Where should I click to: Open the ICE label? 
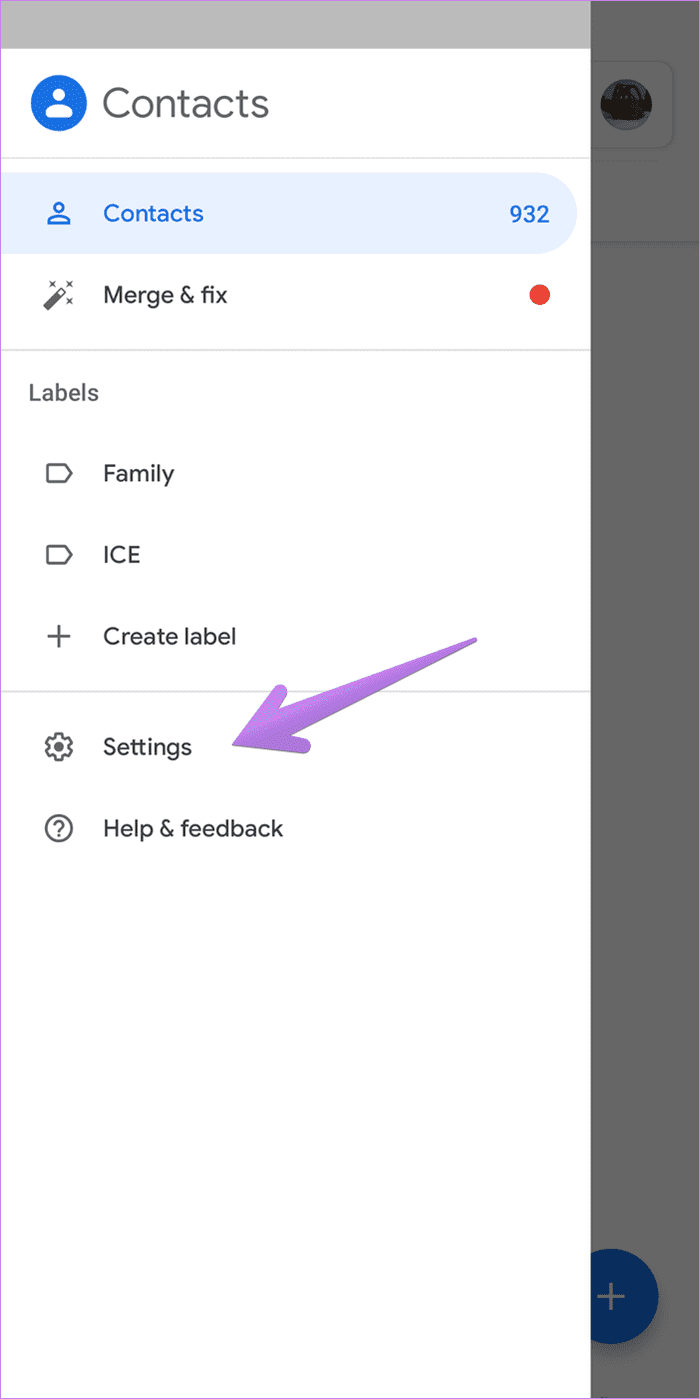[295, 554]
